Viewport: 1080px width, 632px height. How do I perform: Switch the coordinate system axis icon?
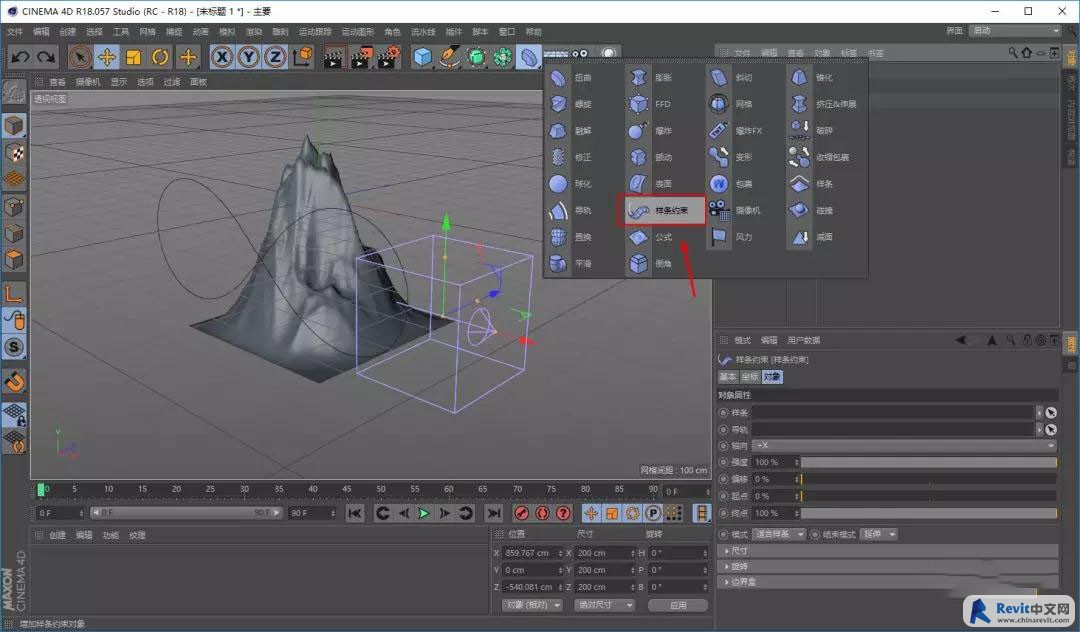pos(302,56)
